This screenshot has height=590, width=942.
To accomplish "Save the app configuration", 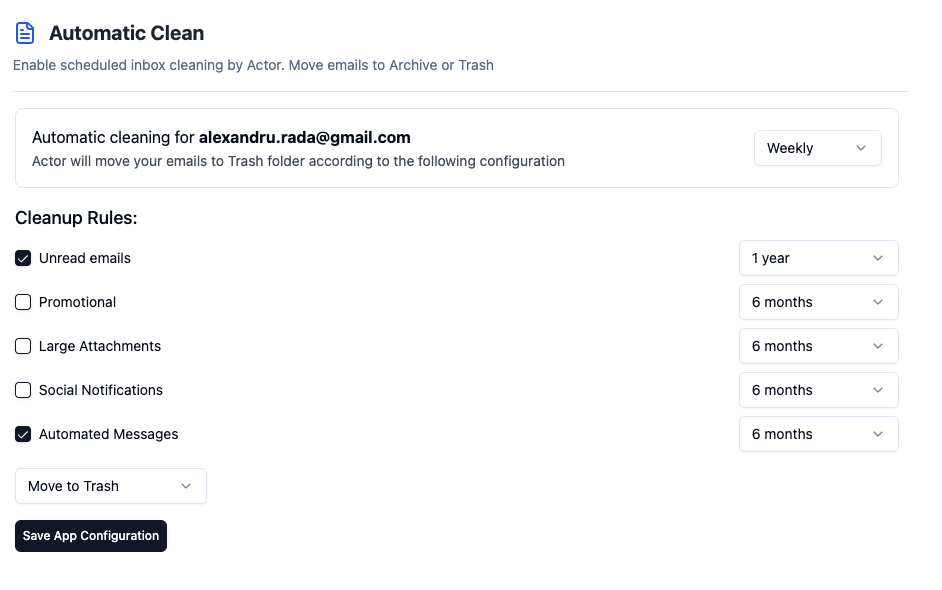I will (x=91, y=536).
